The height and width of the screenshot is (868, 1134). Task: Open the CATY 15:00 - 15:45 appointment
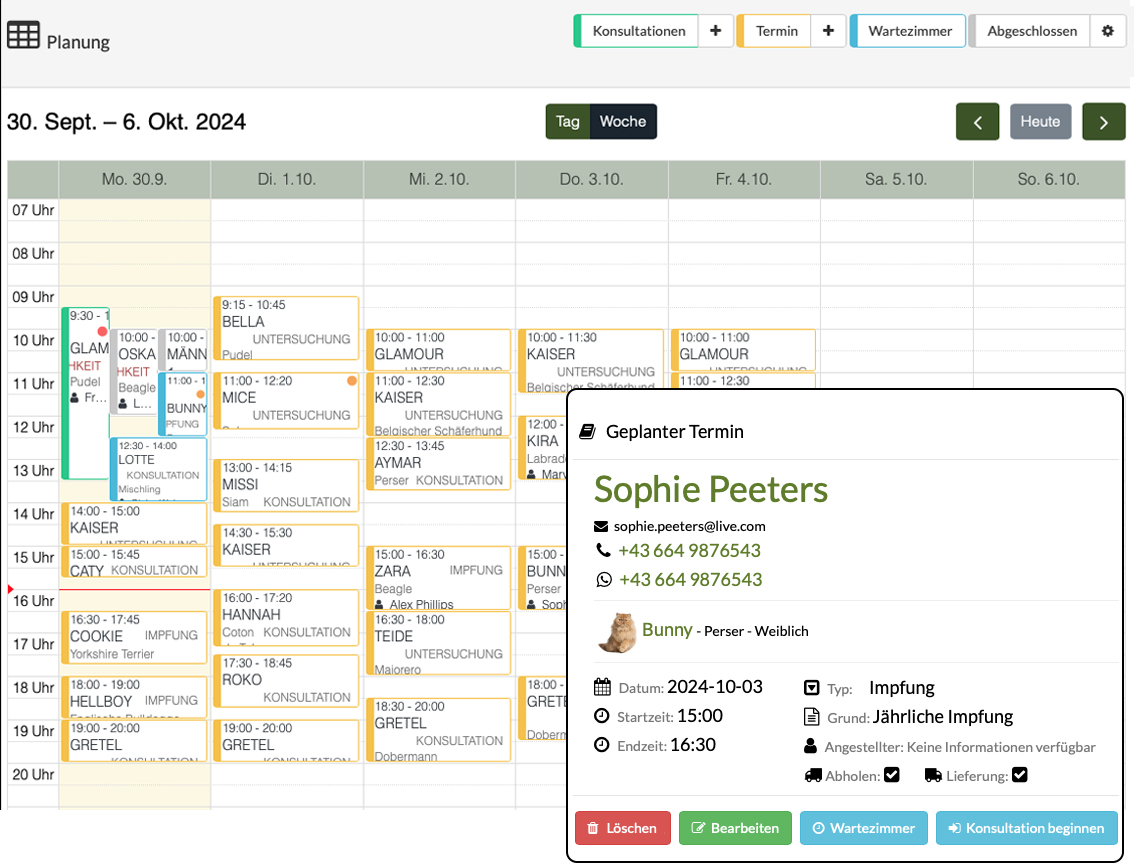click(x=135, y=562)
